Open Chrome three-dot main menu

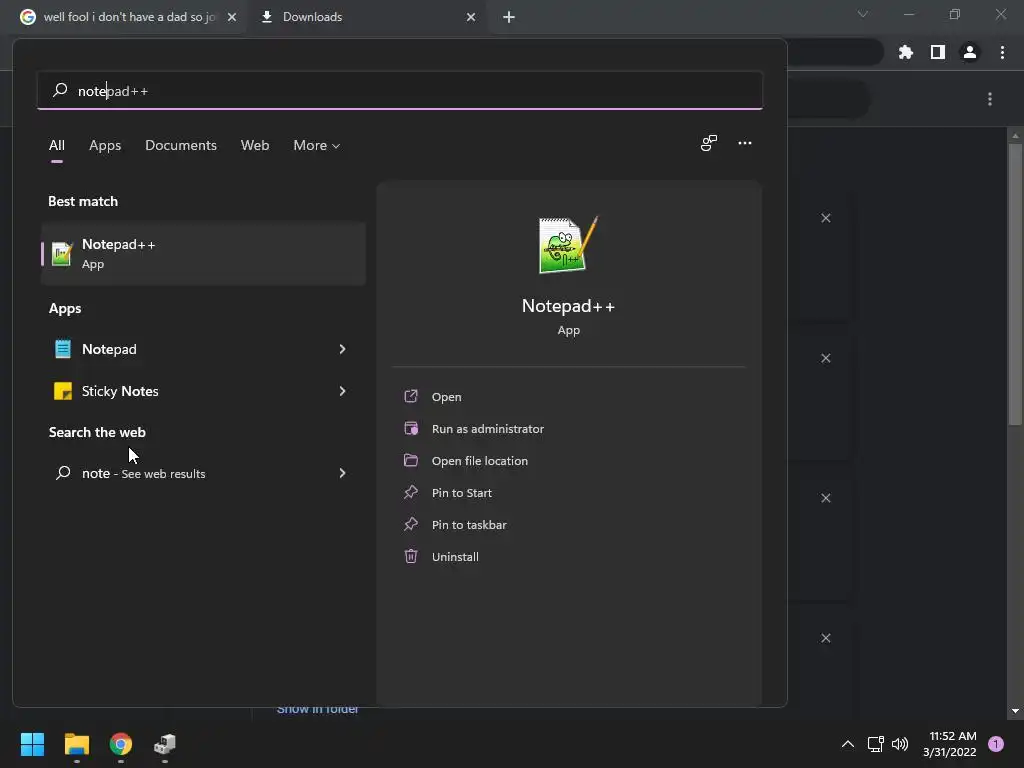[x=1002, y=52]
